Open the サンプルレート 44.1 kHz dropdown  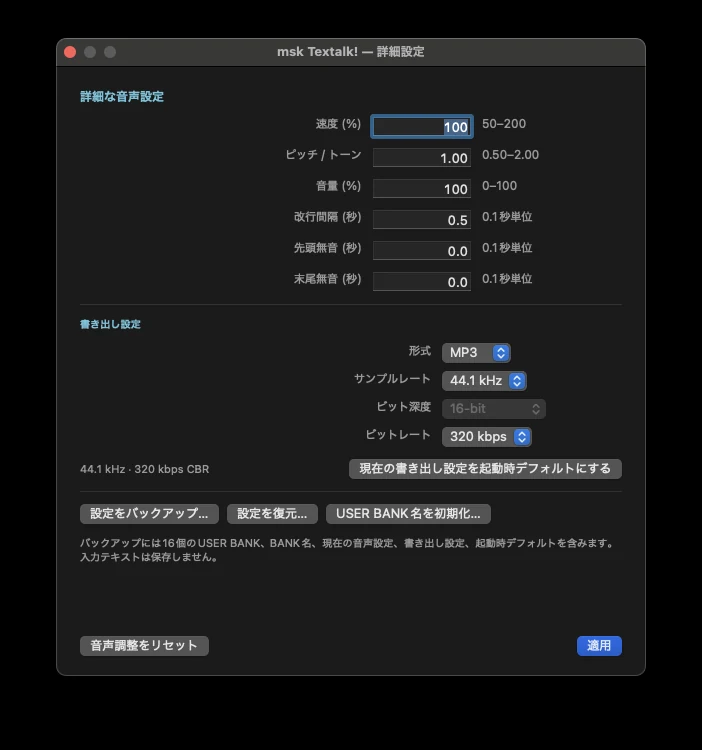(x=484, y=381)
